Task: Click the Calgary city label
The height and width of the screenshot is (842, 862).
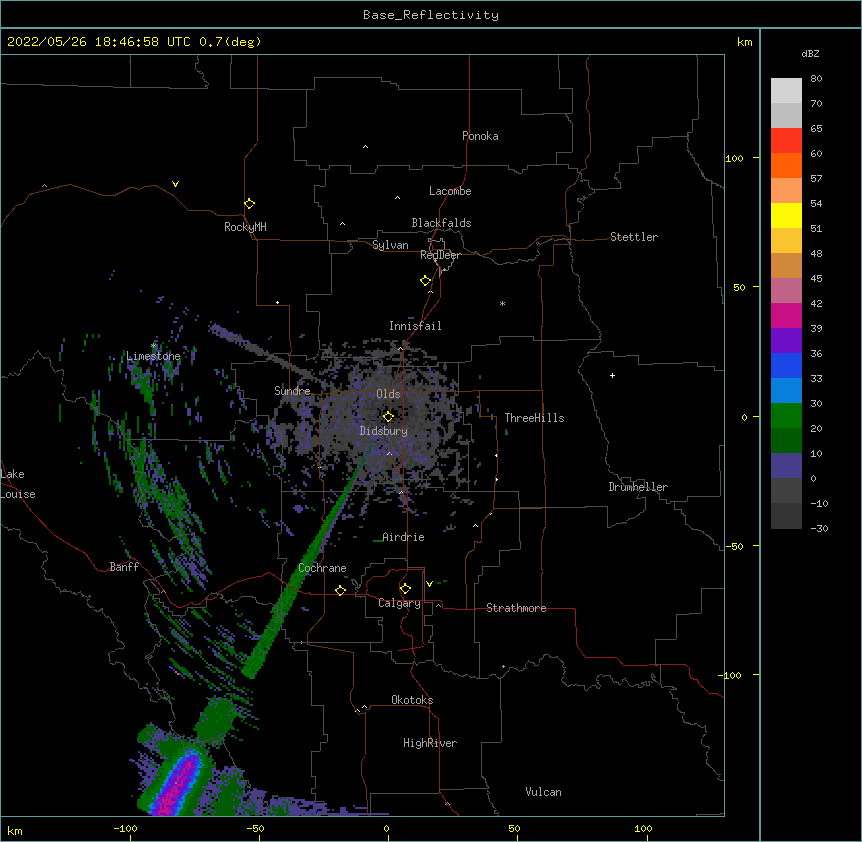Action: click(399, 603)
